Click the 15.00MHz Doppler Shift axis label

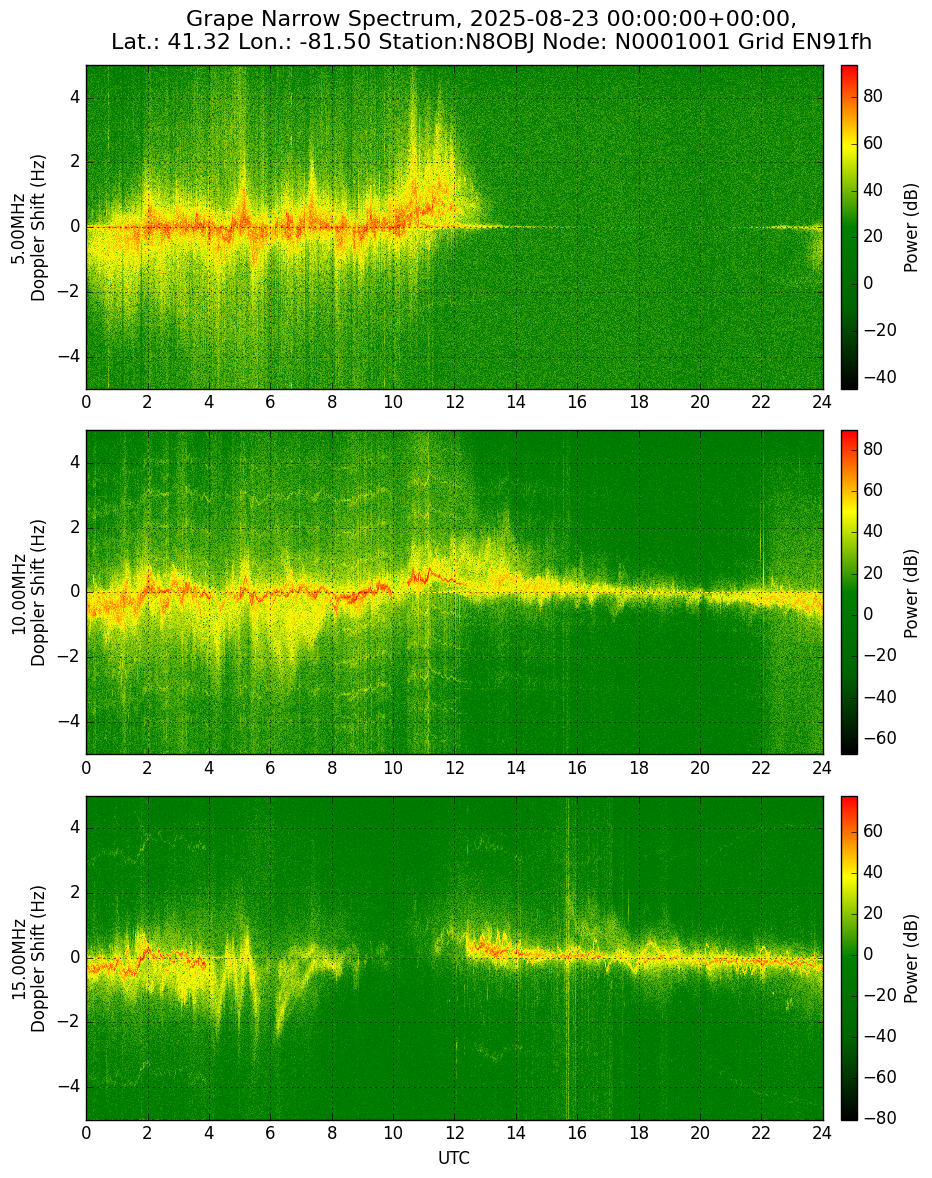[28, 958]
